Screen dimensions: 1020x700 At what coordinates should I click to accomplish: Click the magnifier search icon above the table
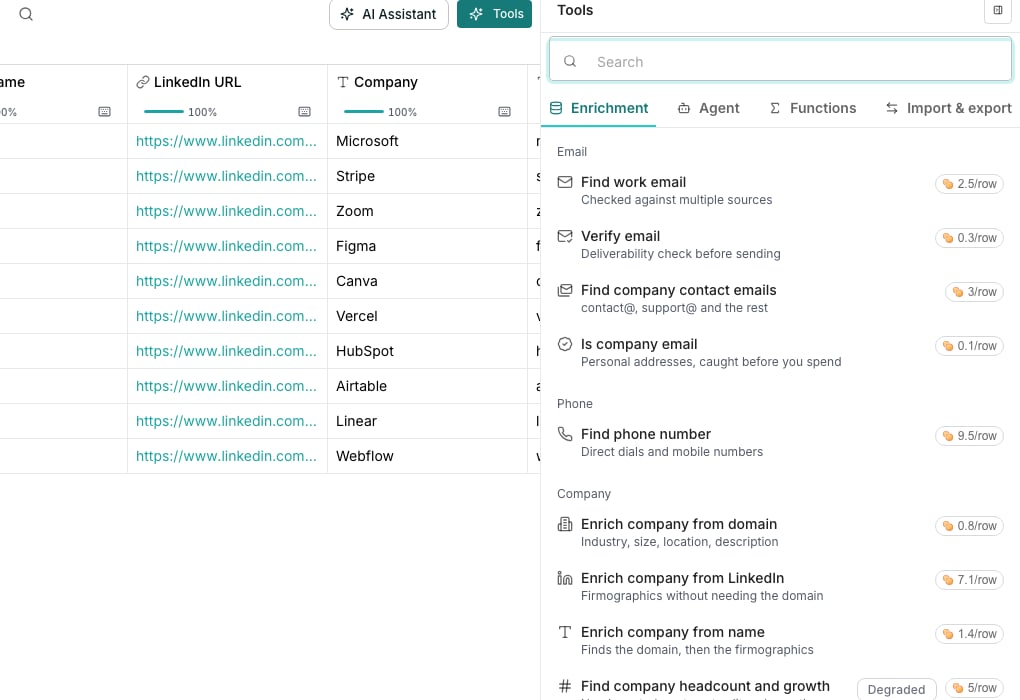pos(25,14)
